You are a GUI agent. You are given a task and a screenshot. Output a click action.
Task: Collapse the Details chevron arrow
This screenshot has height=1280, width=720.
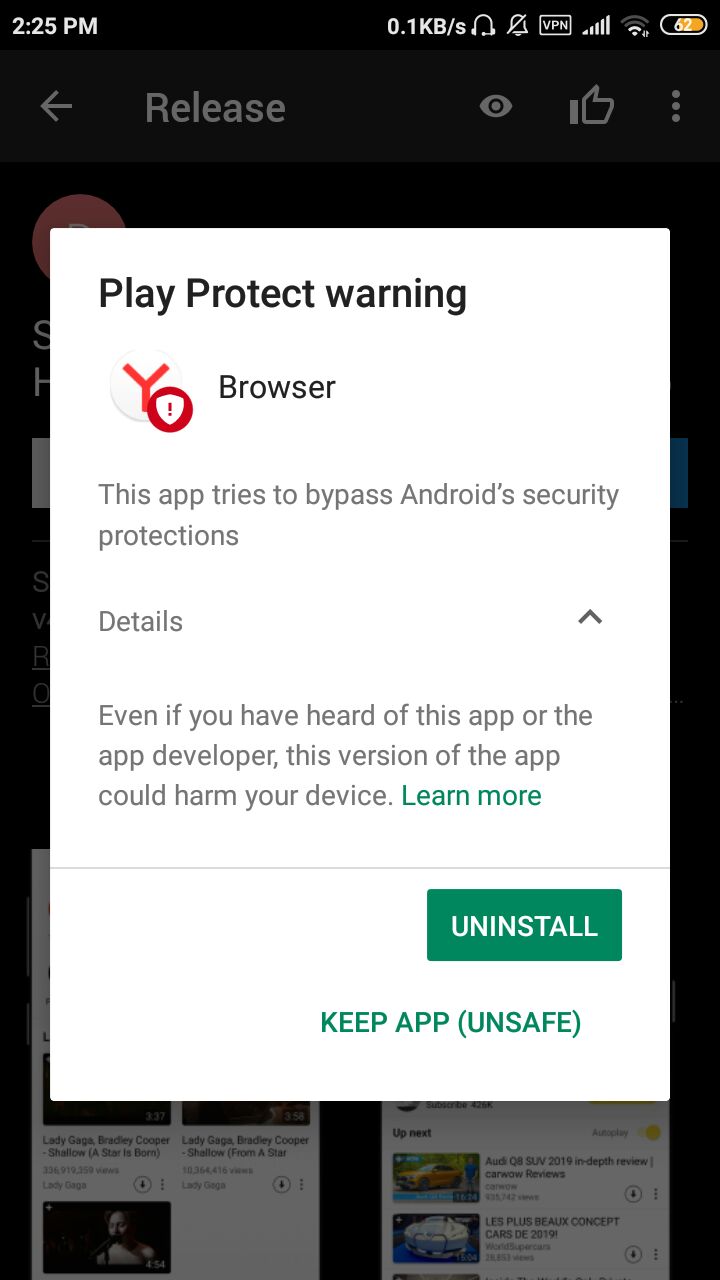pos(590,617)
